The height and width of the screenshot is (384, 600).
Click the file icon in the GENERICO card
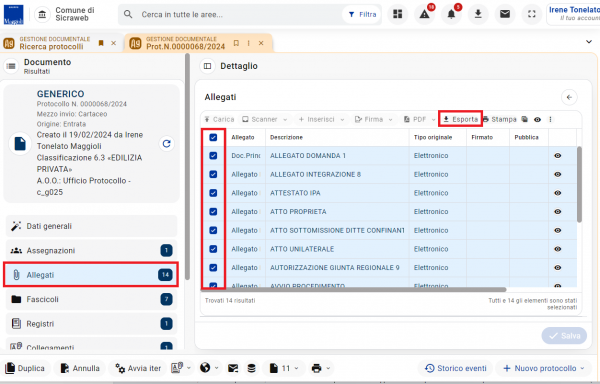[x=20, y=144]
